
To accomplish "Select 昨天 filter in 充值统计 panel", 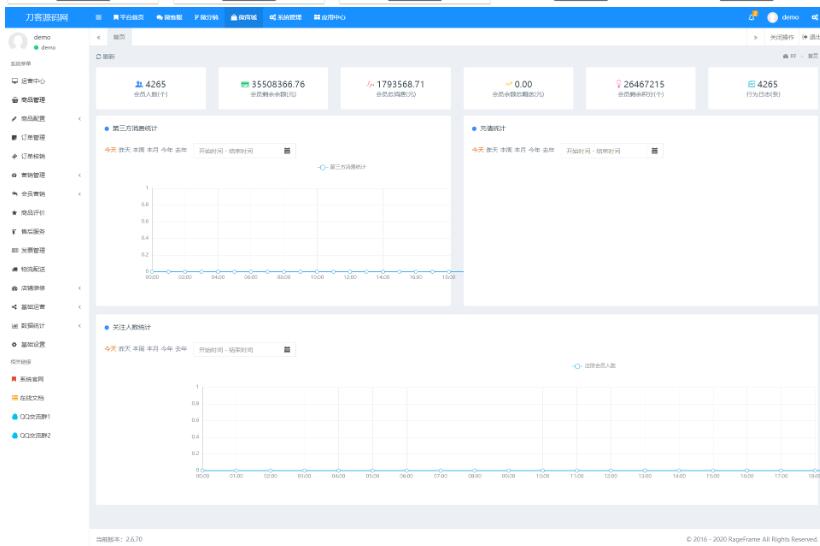I will (x=492, y=151).
